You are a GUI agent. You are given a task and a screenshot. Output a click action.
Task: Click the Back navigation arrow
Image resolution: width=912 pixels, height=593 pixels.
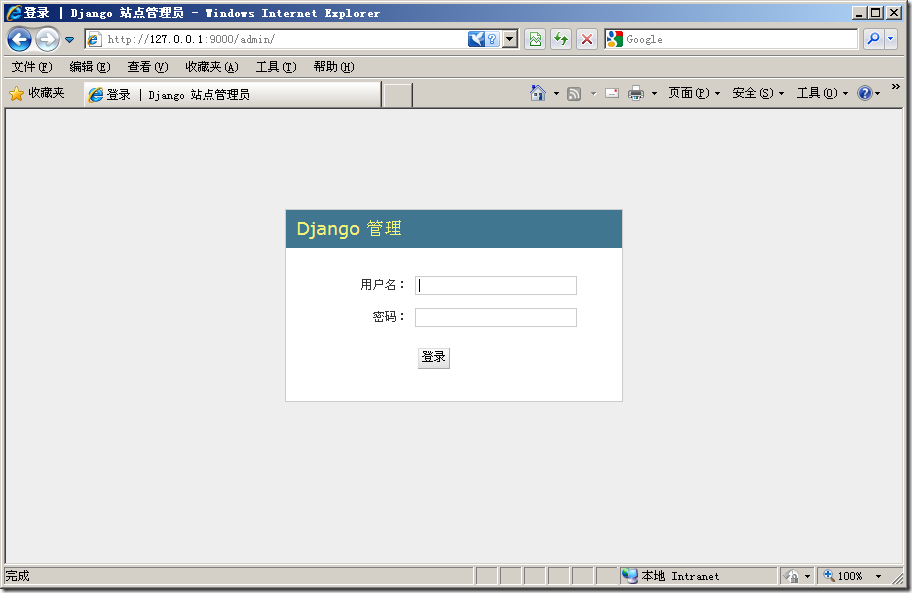click(x=20, y=39)
